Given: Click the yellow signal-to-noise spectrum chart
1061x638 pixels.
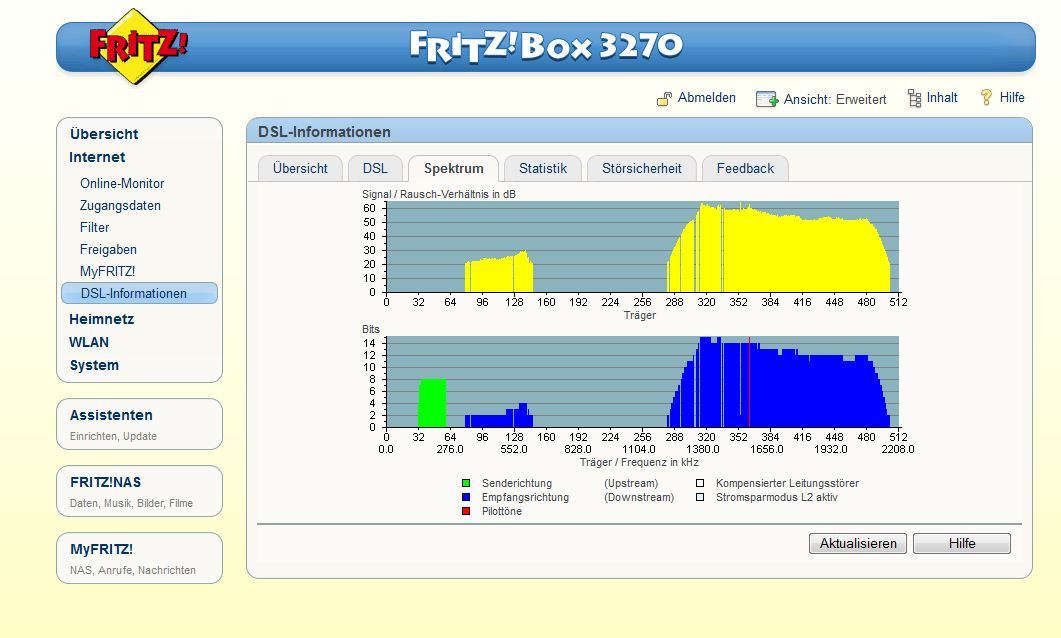Looking at the screenshot, I should point(642,246).
